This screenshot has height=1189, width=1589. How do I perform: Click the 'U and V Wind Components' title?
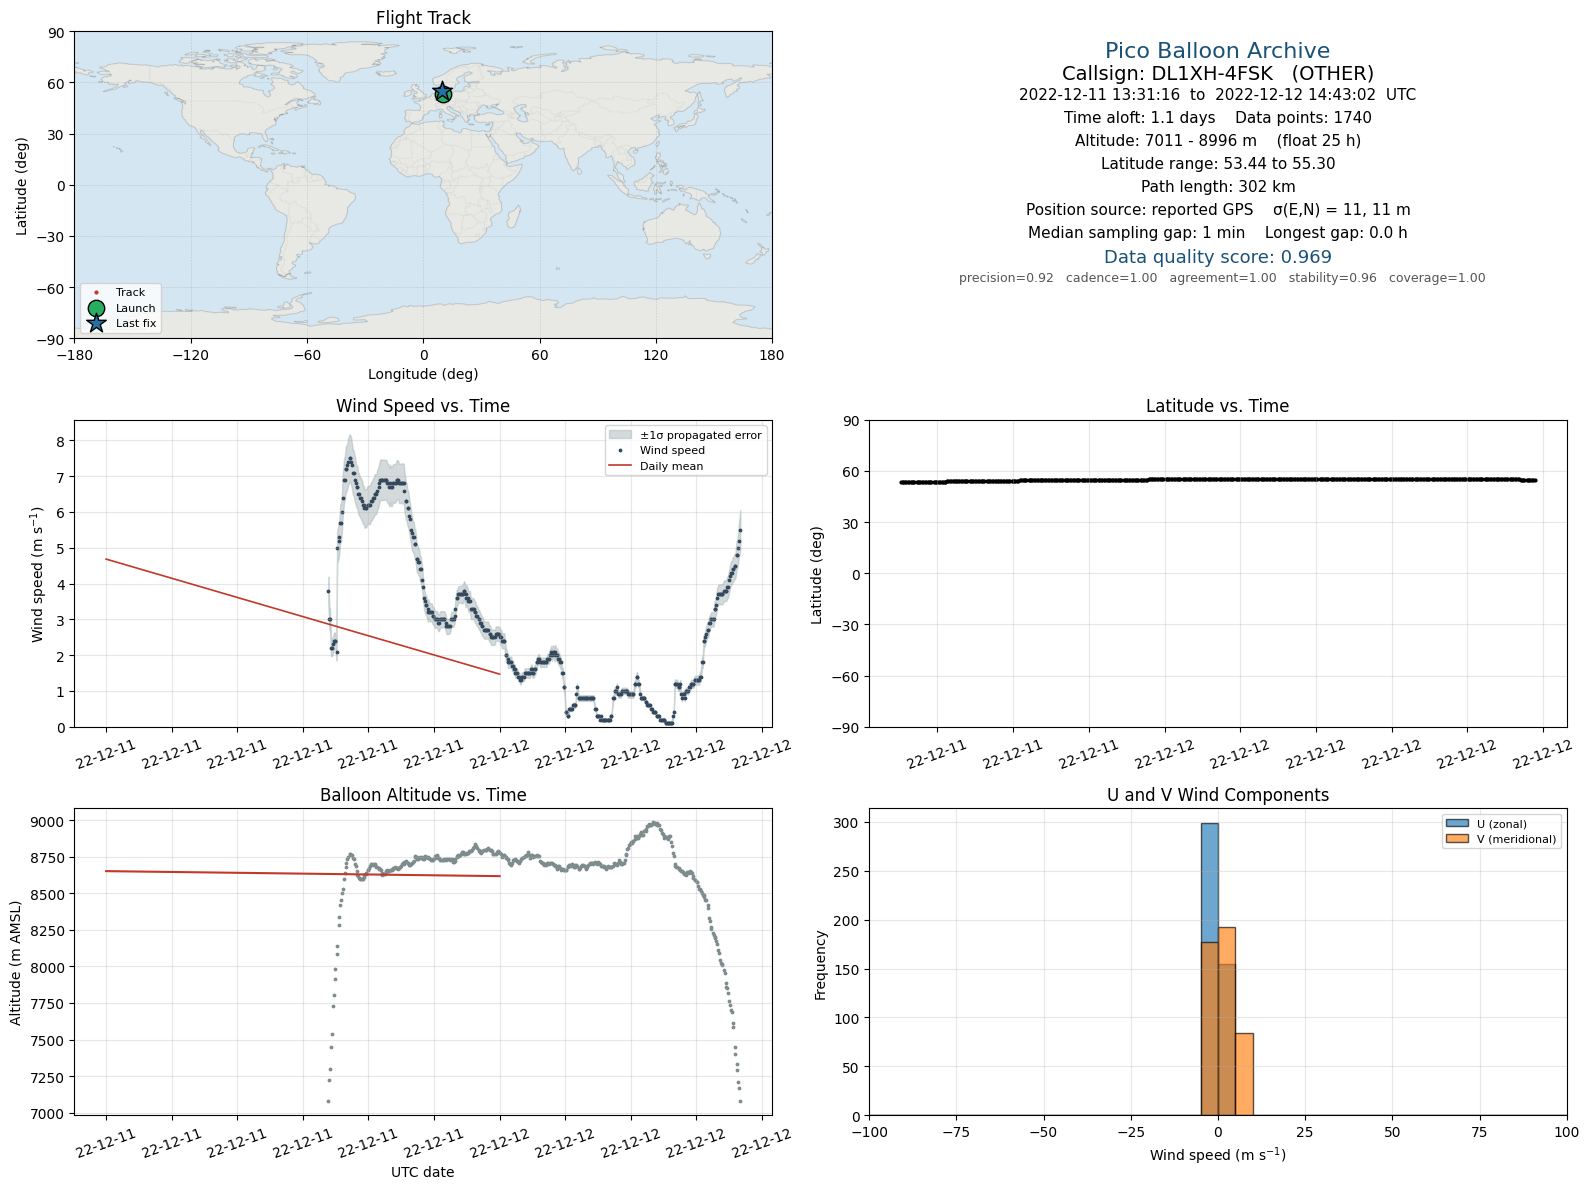pyautogui.click(x=1217, y=795)
